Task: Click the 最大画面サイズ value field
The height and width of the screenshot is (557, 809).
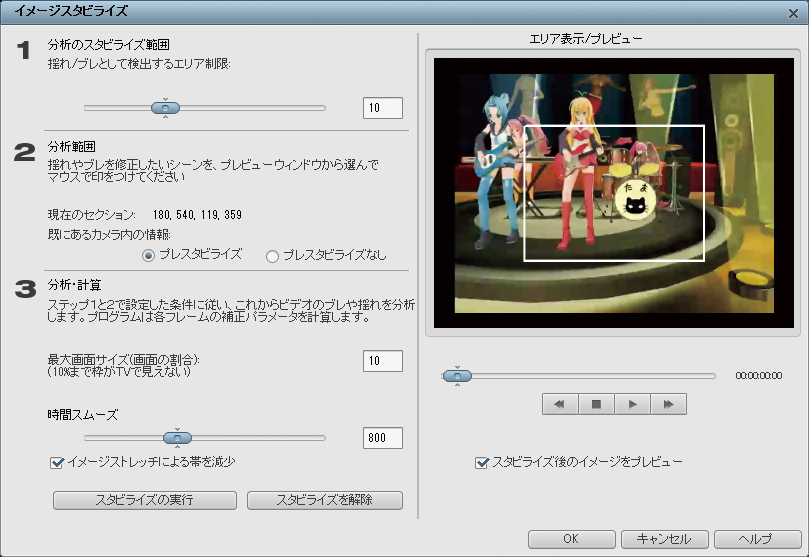Action: click(383, 361)
